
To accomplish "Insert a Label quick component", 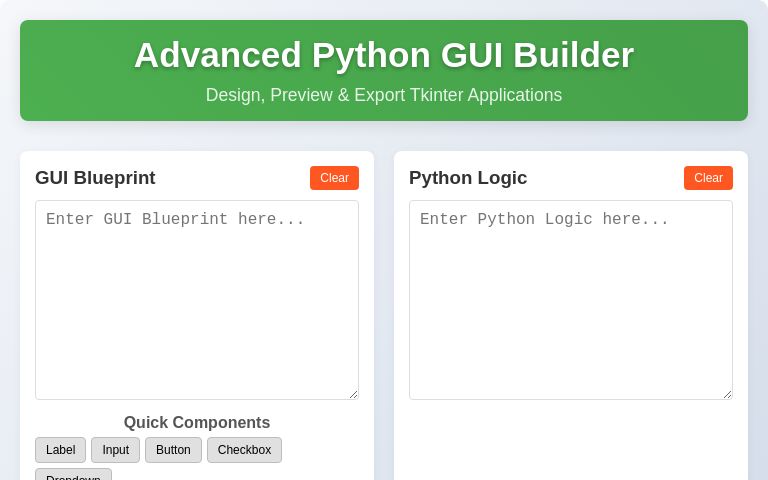I will [60, 450].
